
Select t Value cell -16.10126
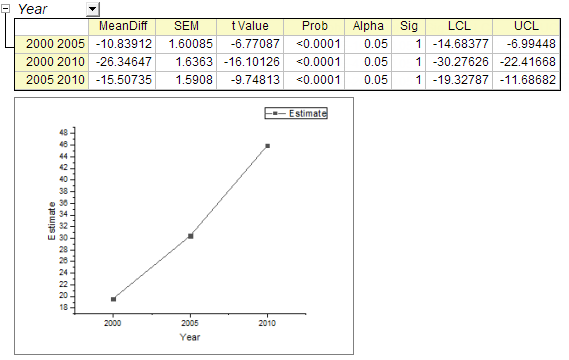tap(250, 62)
